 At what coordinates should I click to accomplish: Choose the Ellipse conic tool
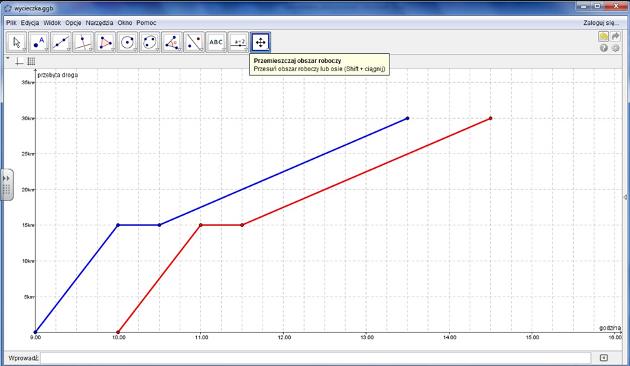(149, 42)
